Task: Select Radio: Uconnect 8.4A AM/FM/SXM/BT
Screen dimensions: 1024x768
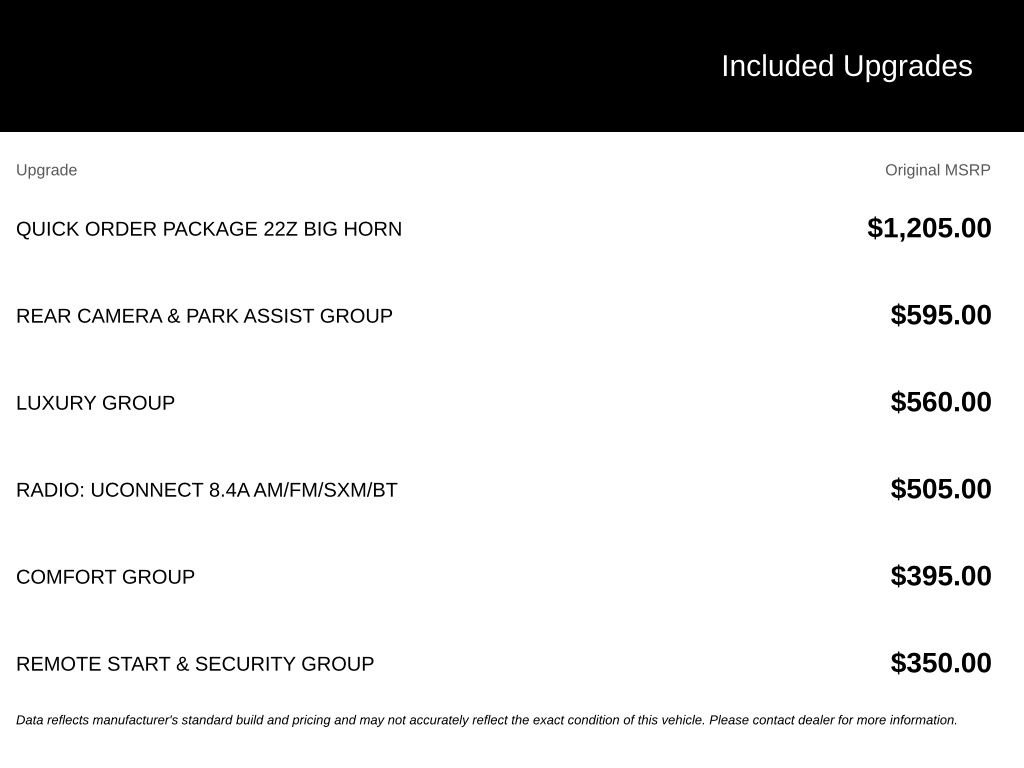Action: tap(206, 490)
